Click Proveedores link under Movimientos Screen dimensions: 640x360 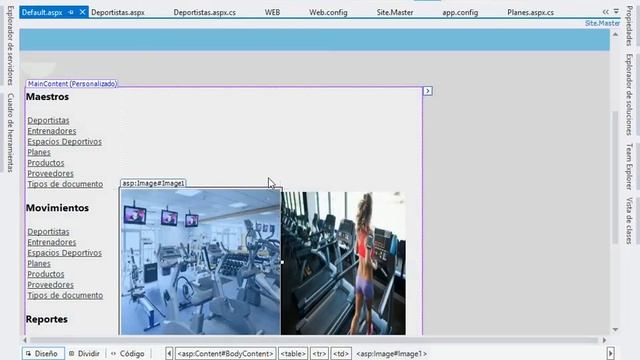tap(51, 284)
